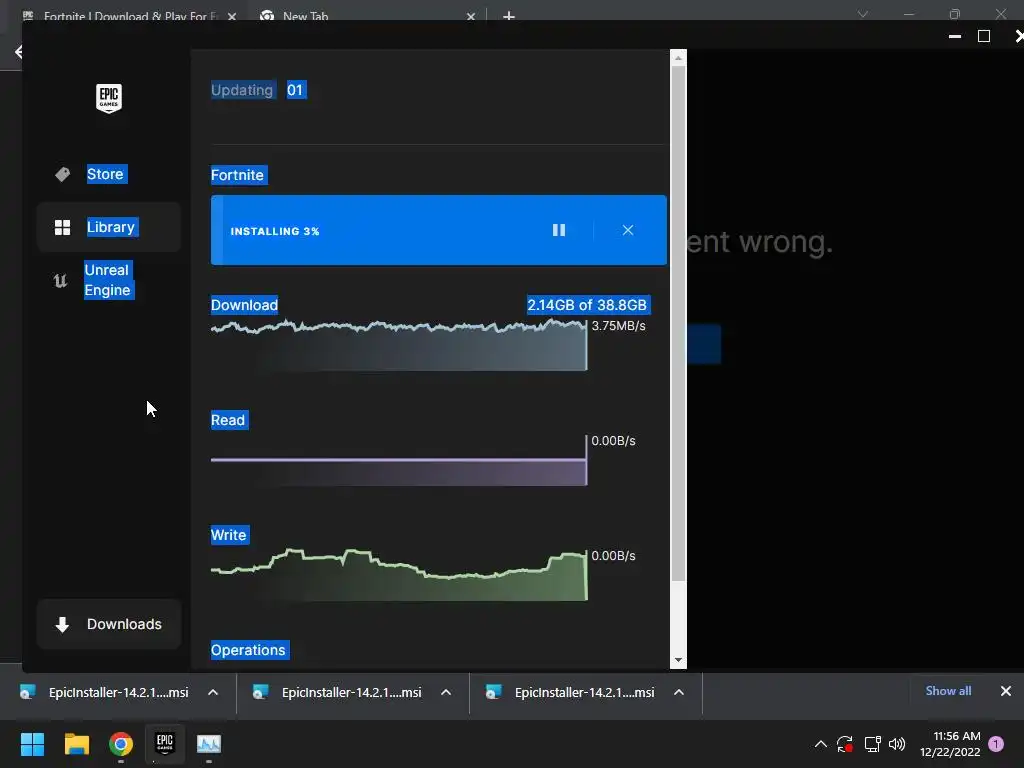Show hidden system tray icons
1024x768 pixels.
[821, 744]
